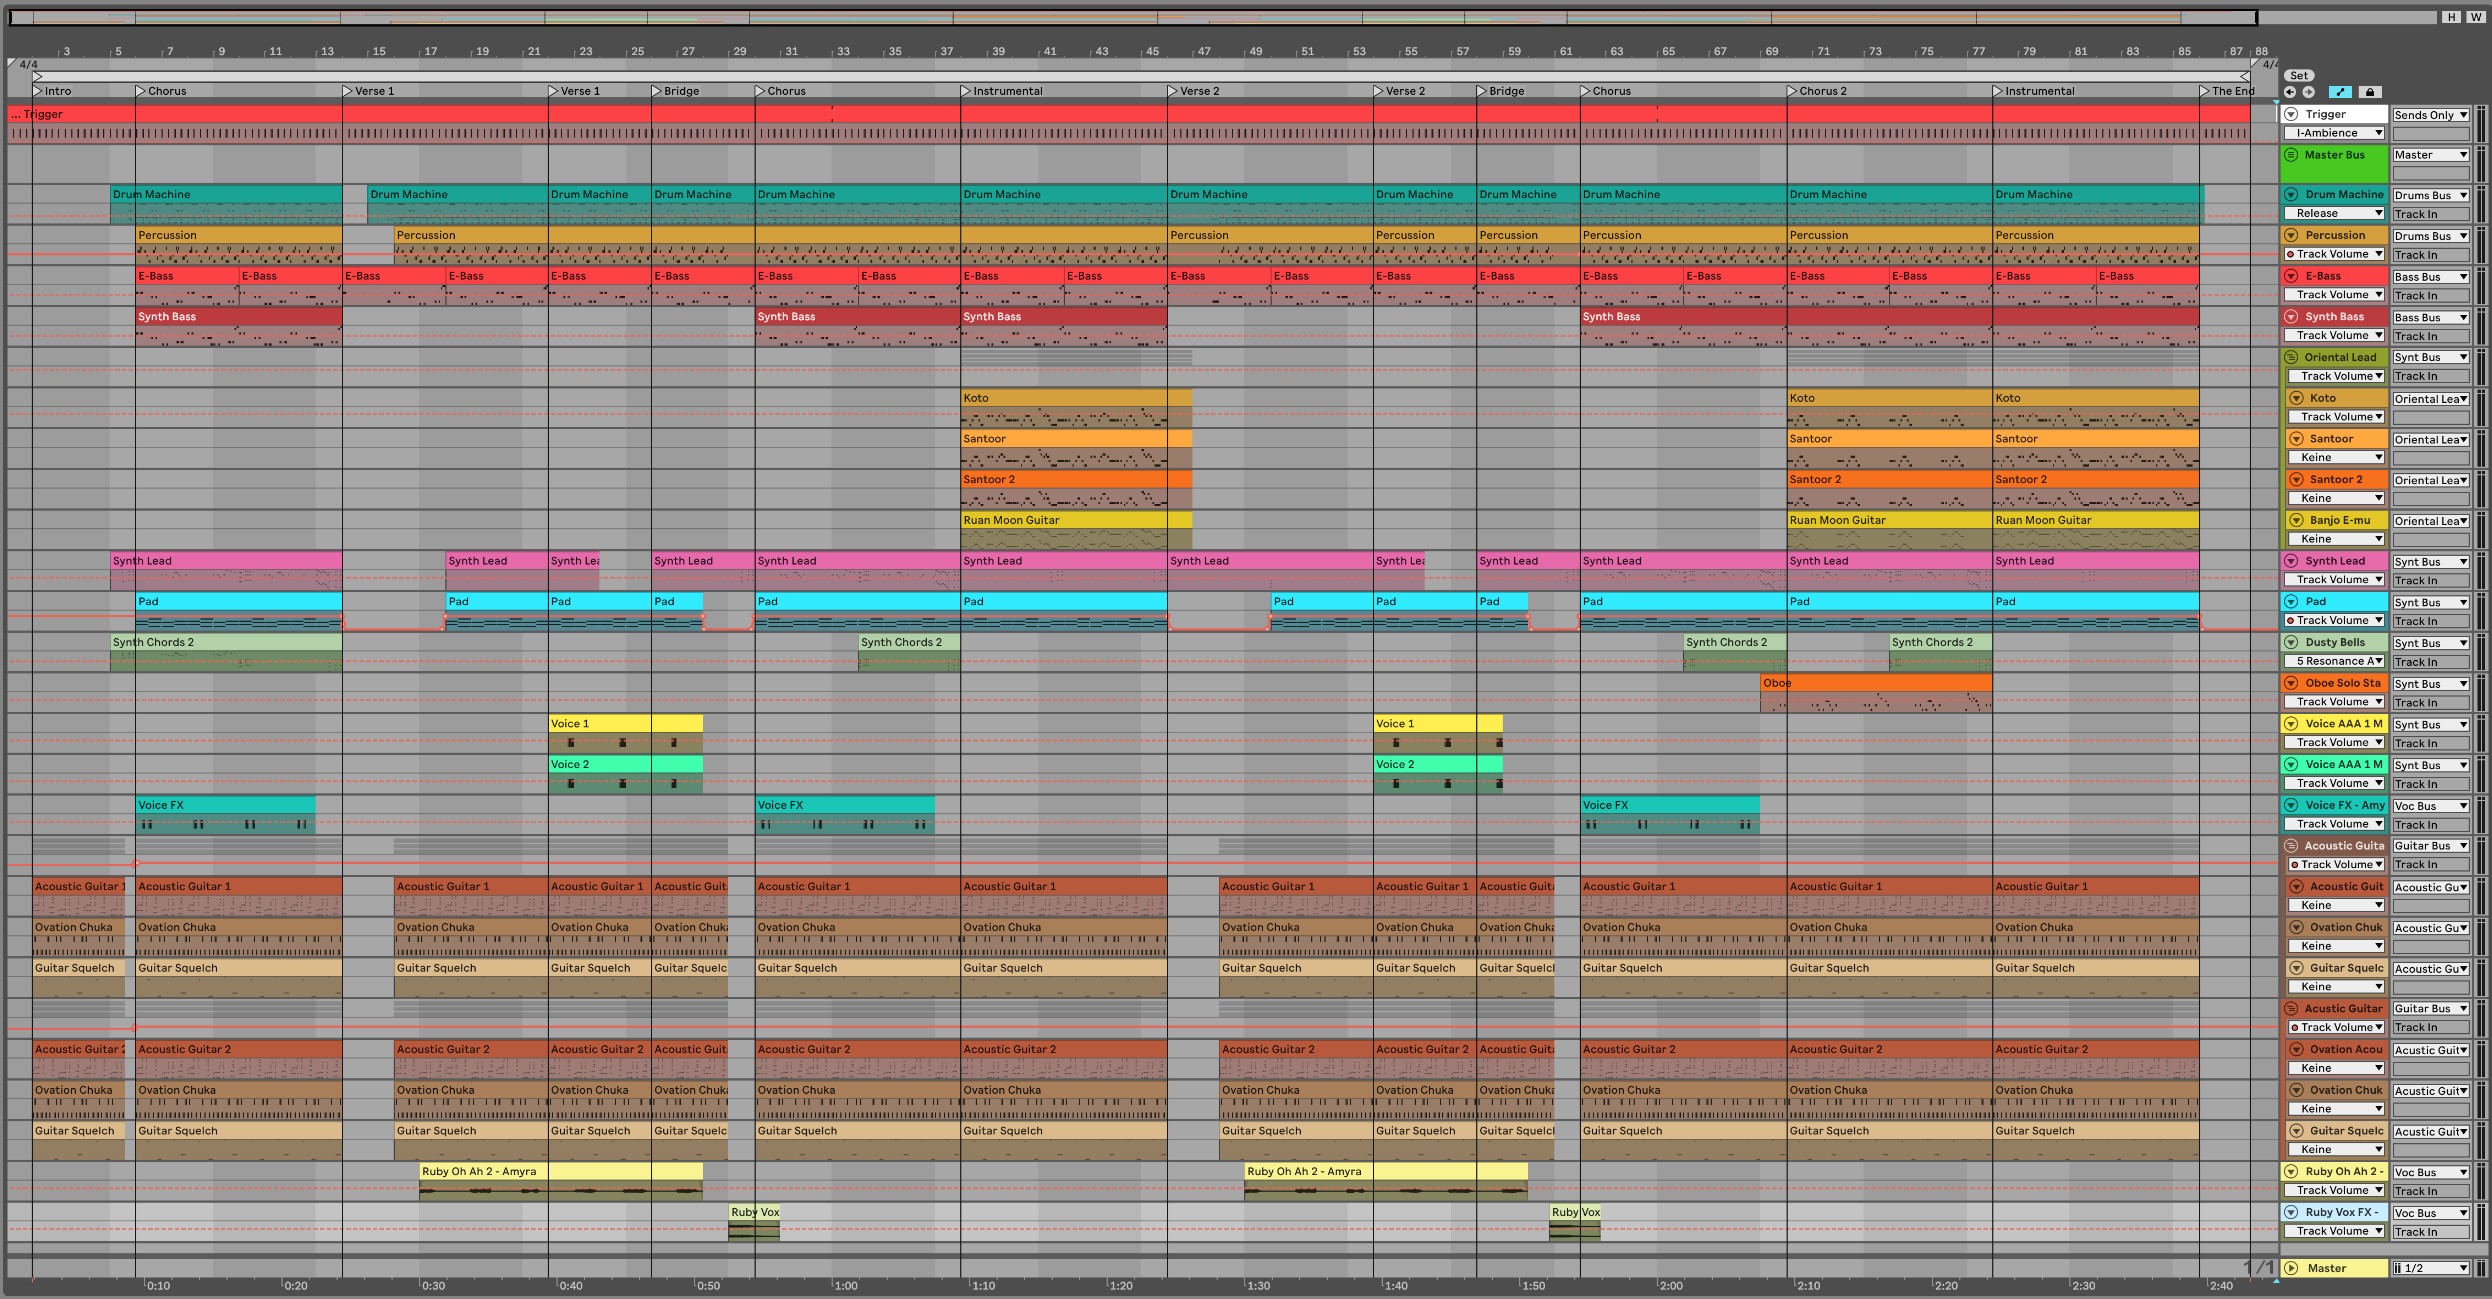Image resolution: width=2492 pixels, height=1299 pixels.
Task: Click the arrangement overview bar
Action: coord(1132,17)
